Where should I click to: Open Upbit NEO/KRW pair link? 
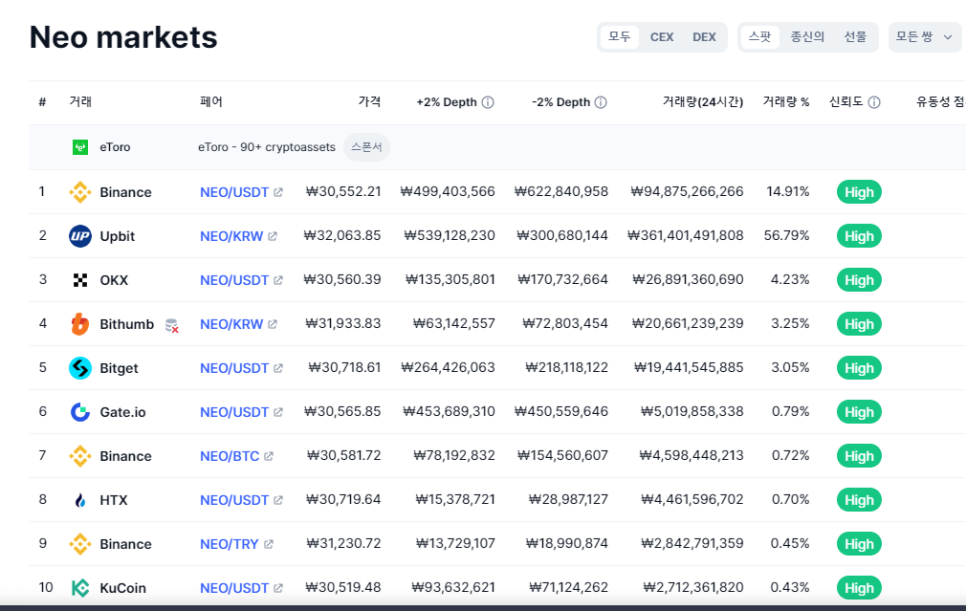tap(232, 236)
